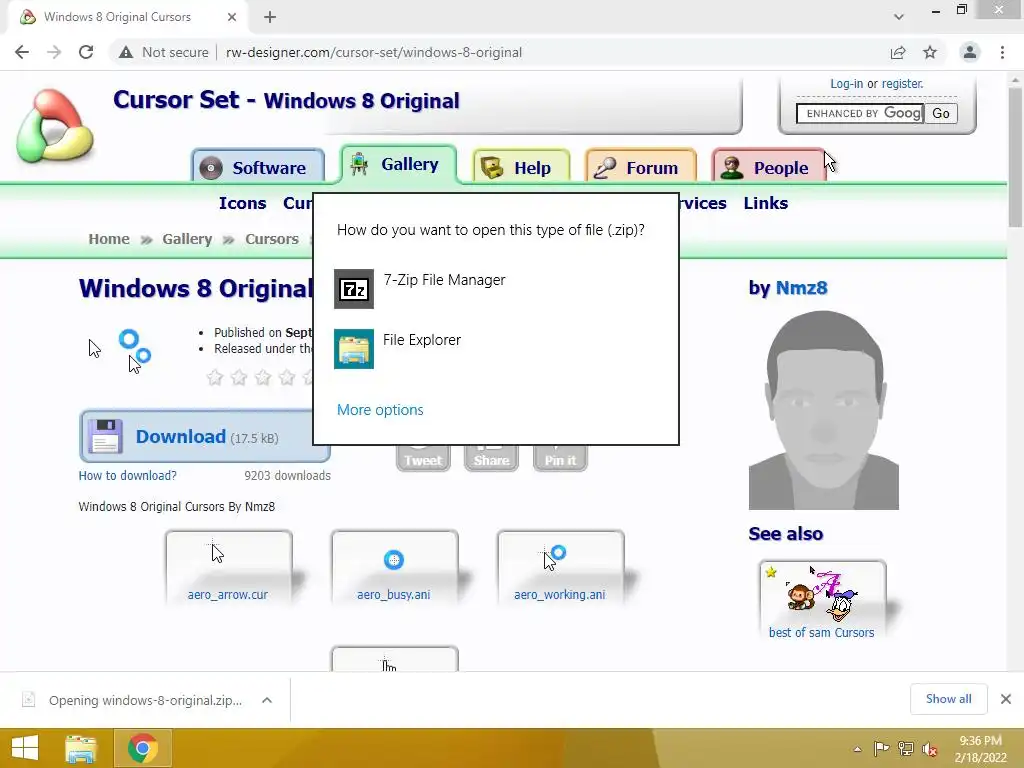Click the Log-in link
This screenshot has height=768, width=1024.
(846, 84)
